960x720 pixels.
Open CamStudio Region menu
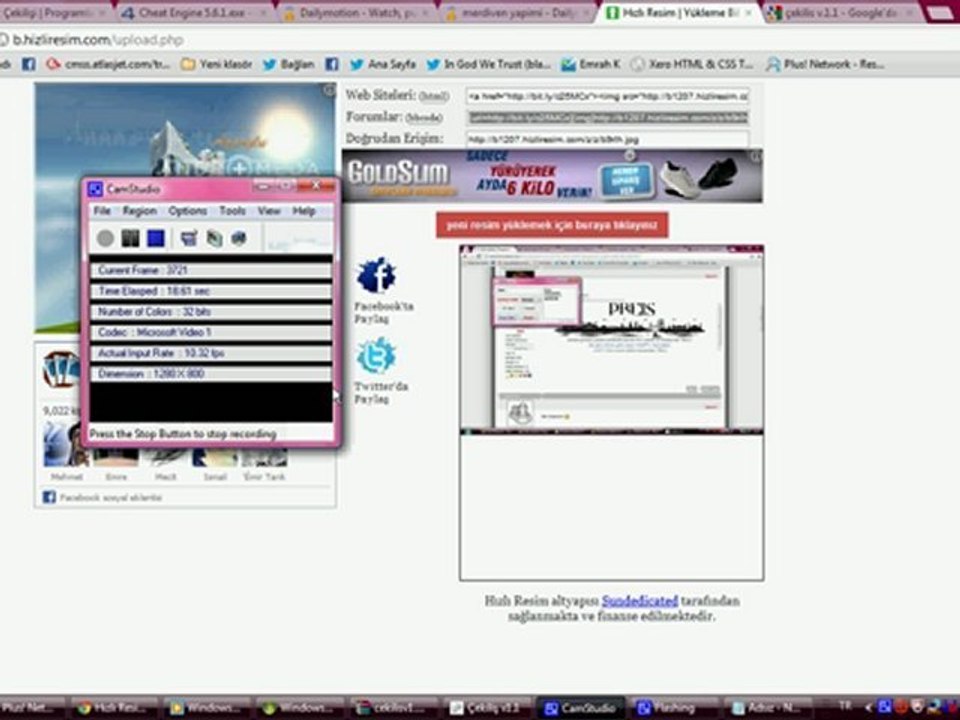tap(140, 211)
